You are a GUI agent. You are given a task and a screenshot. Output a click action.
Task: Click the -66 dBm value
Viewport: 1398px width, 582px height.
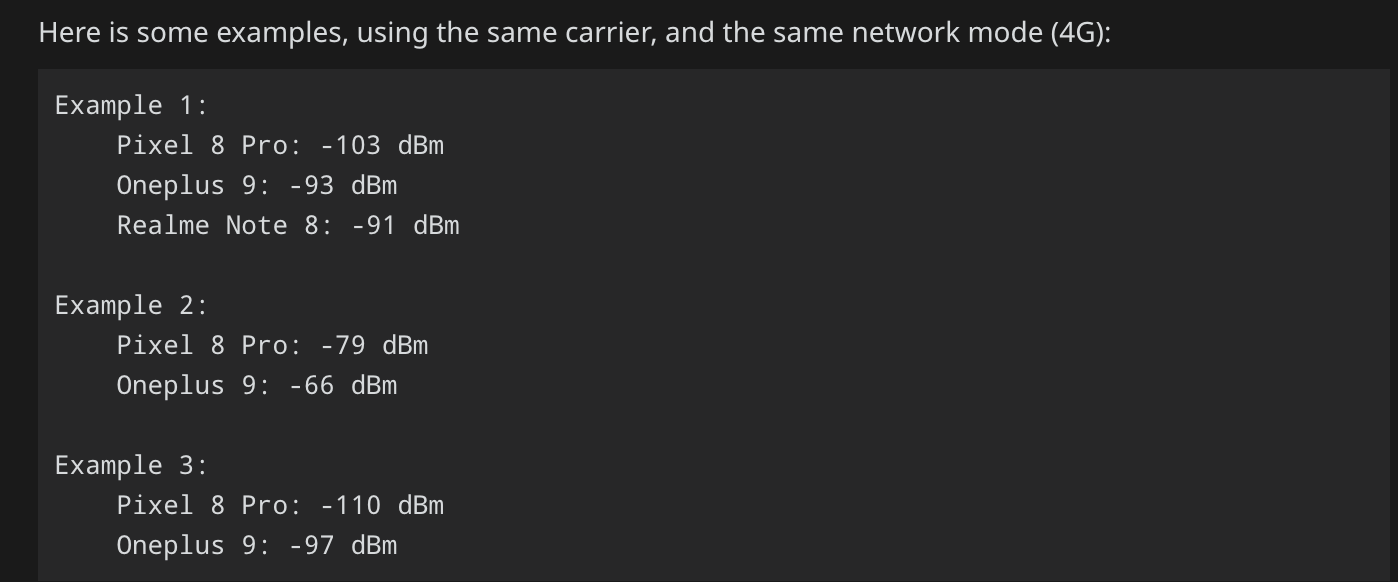[343, 385]
